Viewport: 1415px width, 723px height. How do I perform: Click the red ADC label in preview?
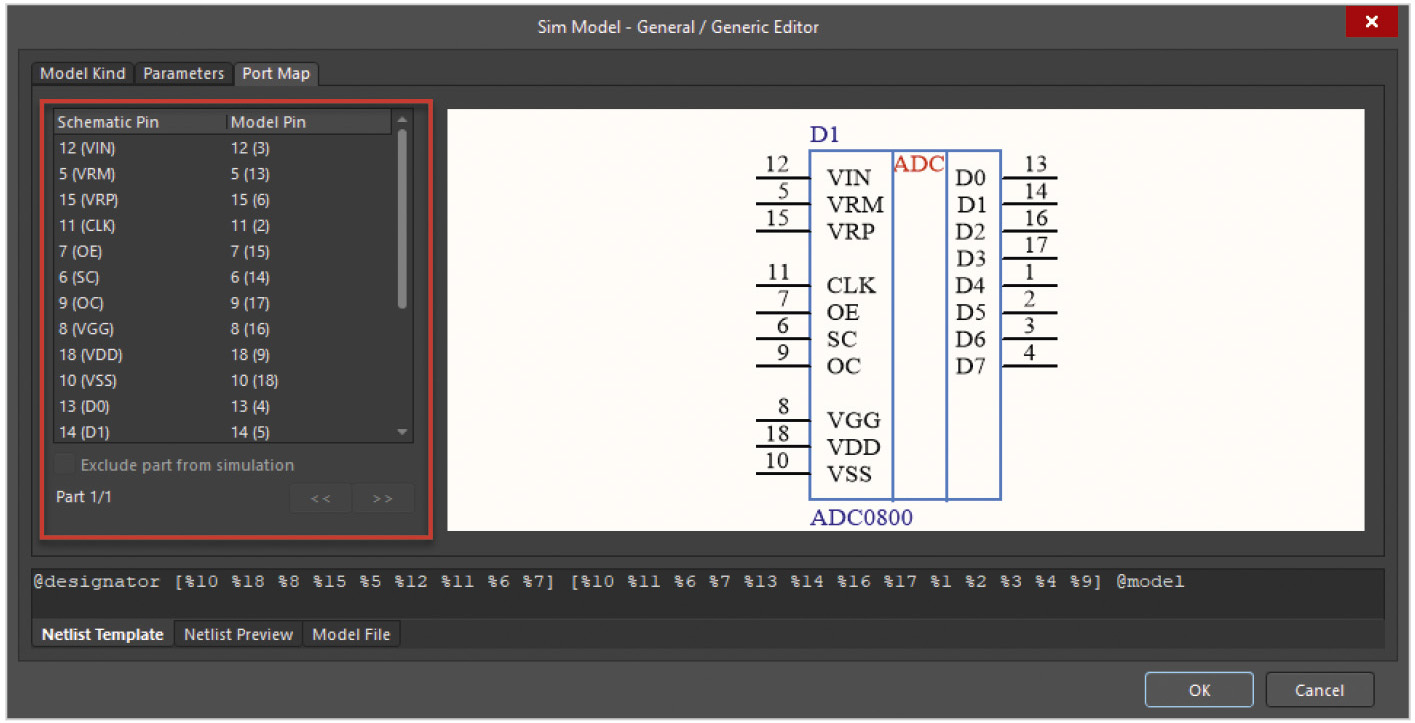919,165
